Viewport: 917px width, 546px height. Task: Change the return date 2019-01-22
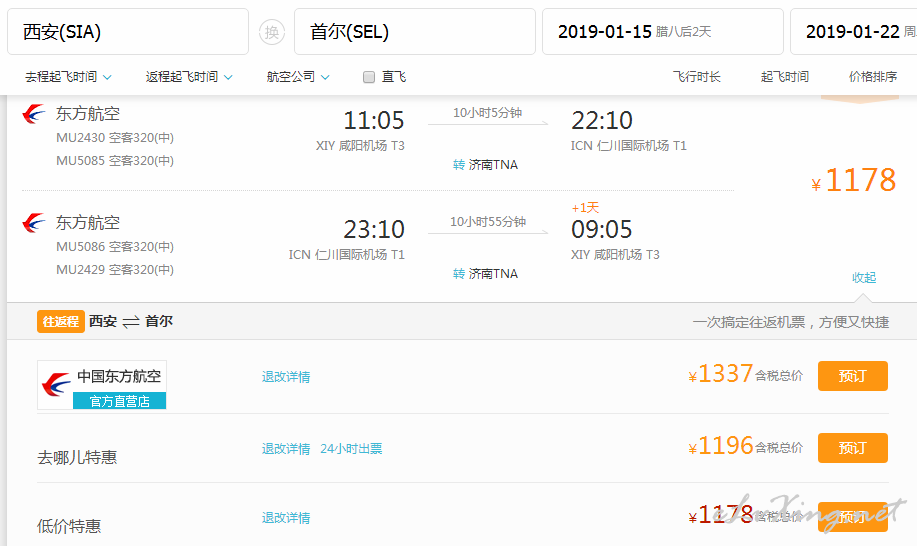click(854, 32)
